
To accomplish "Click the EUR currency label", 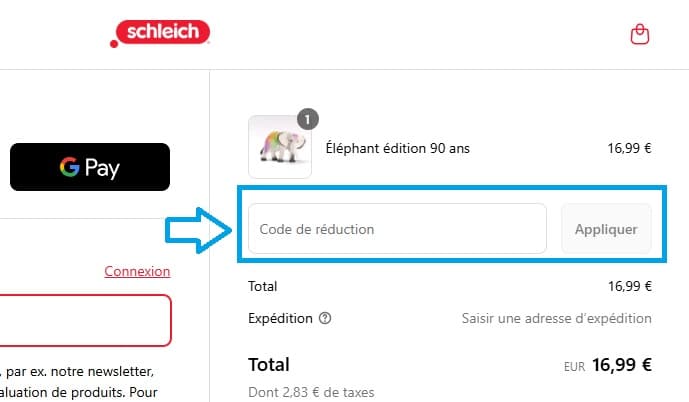I will [574, 366].
